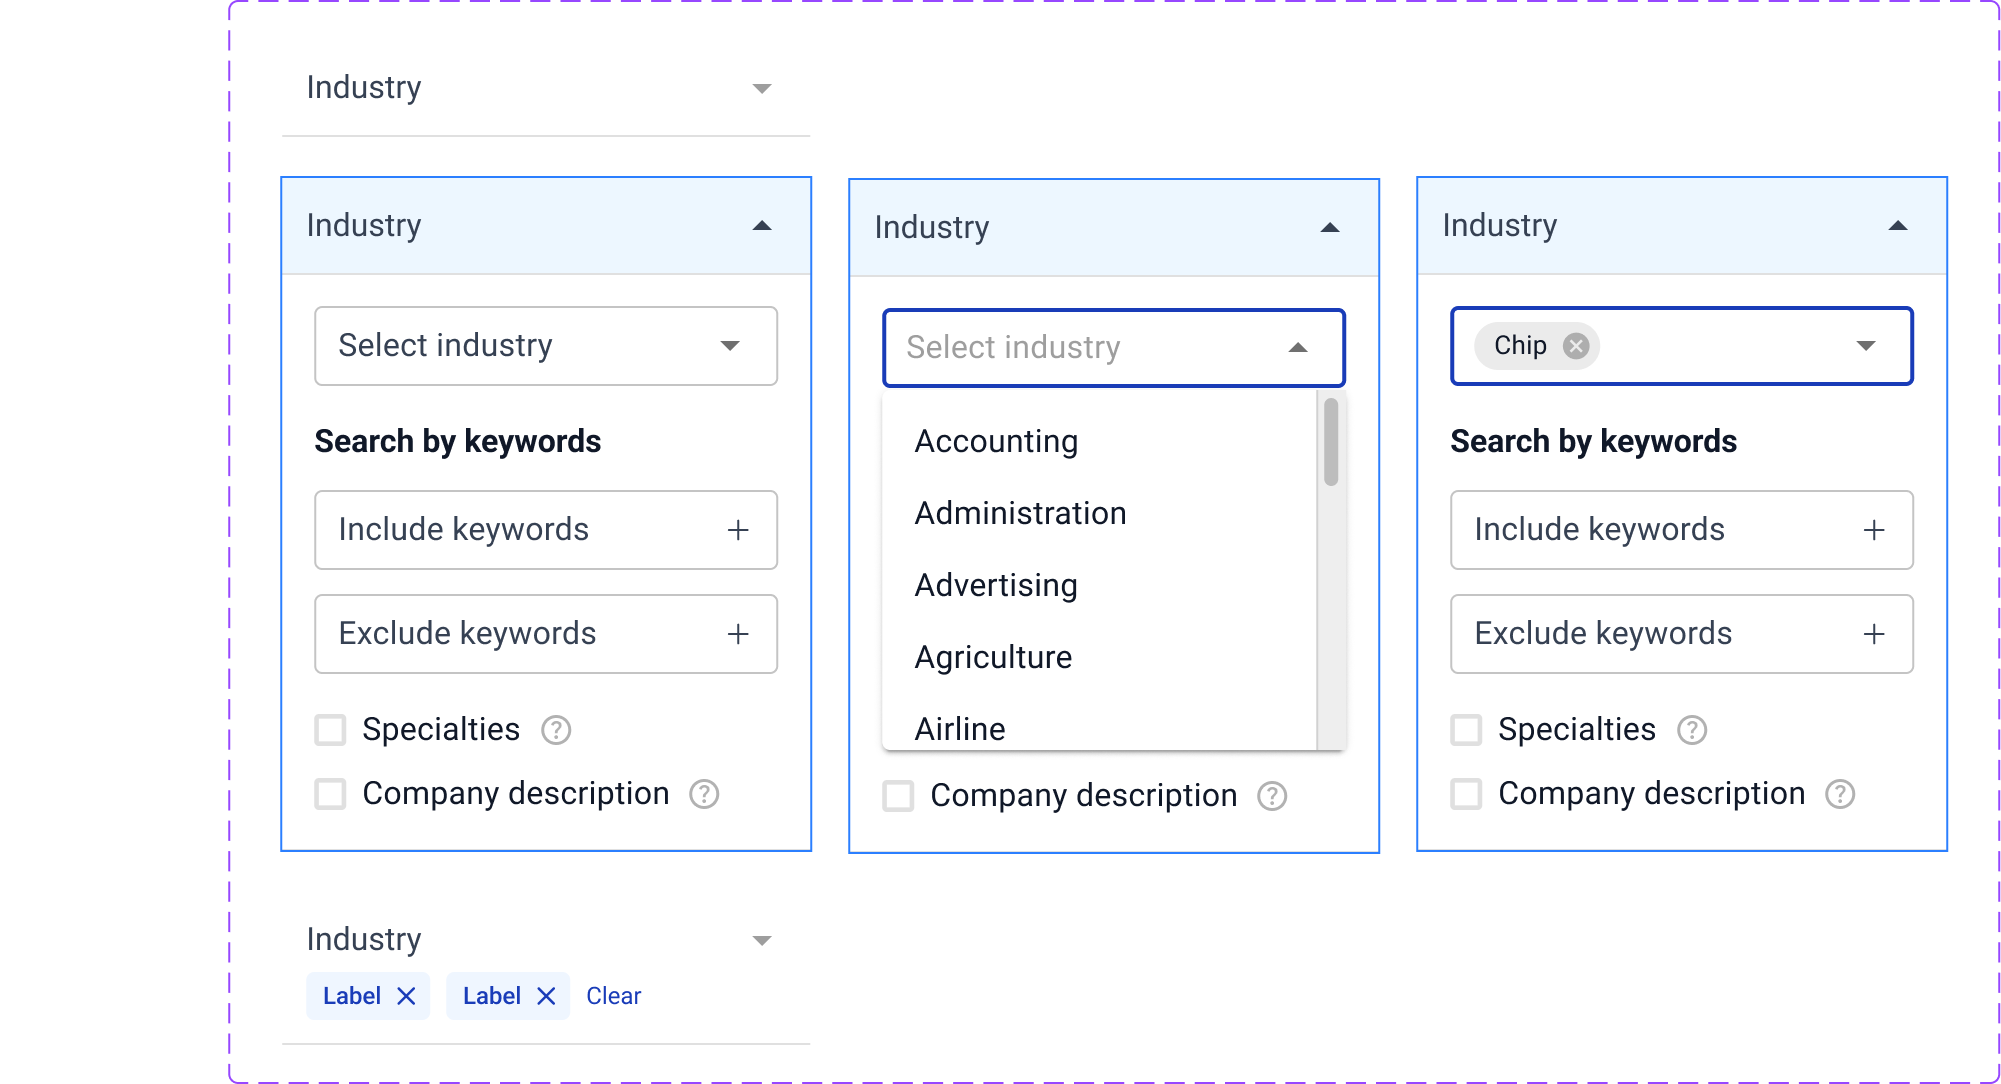Click the Clear link next to the labels
The width and height of the screenshot is (2001, 1084).
pos(613,996)
